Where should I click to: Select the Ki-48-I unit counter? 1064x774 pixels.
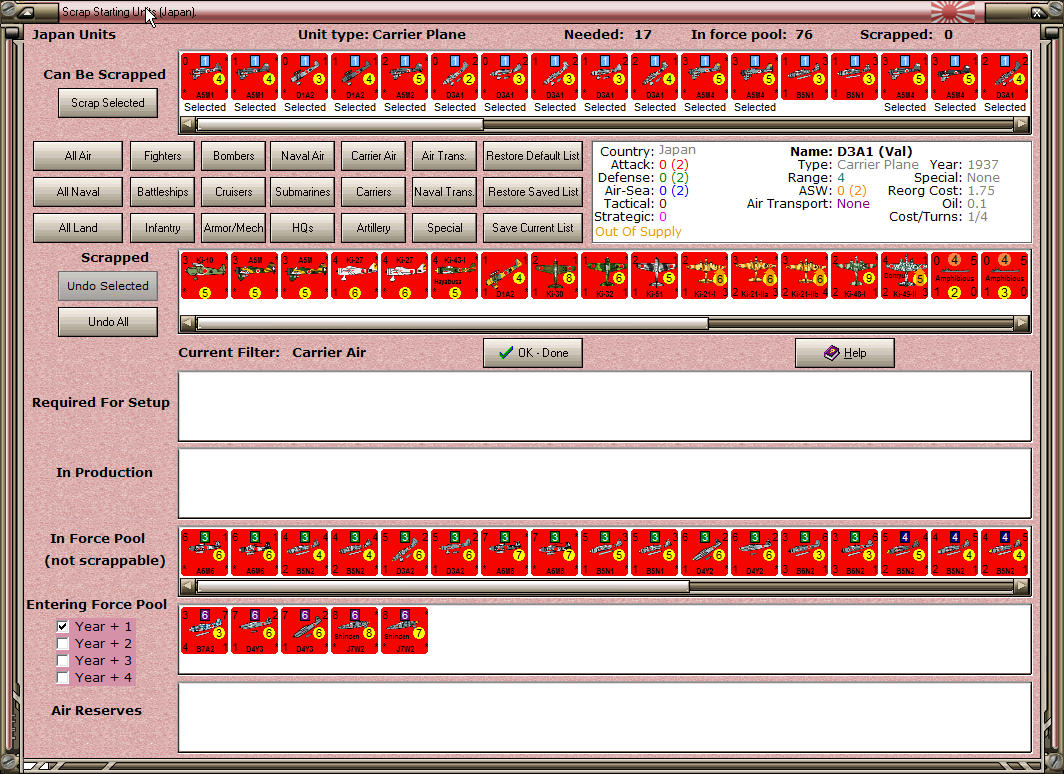854,276
